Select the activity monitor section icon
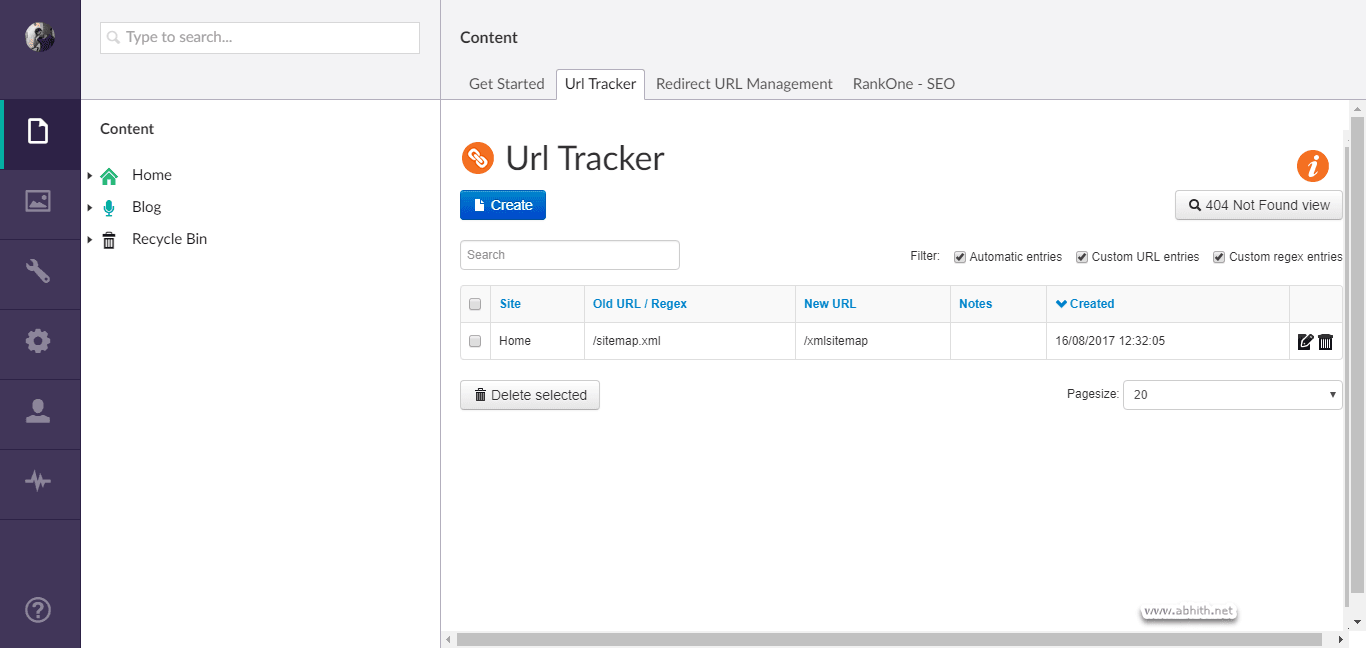1366x648 pixels. tap(40, 483)
